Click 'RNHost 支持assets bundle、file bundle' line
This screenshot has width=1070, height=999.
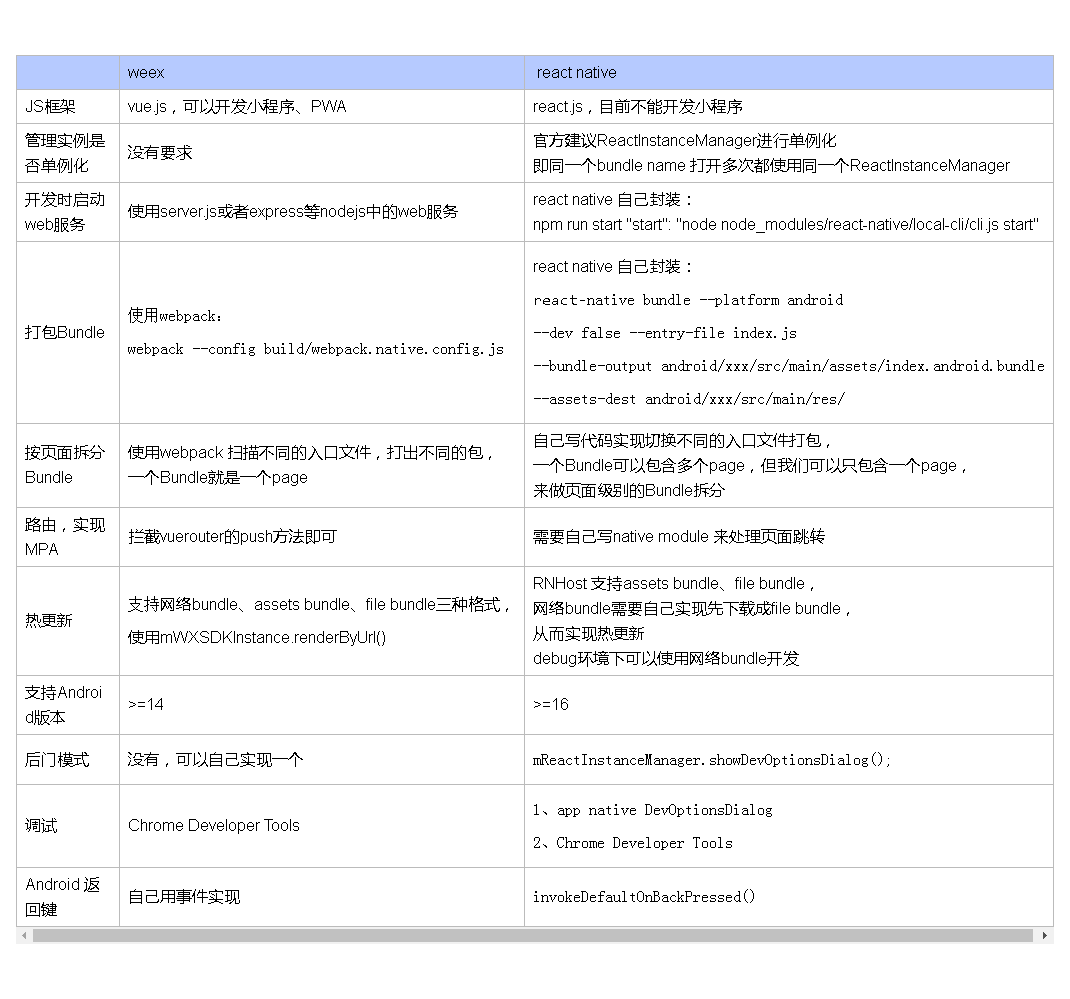click(x=674, y=584)
